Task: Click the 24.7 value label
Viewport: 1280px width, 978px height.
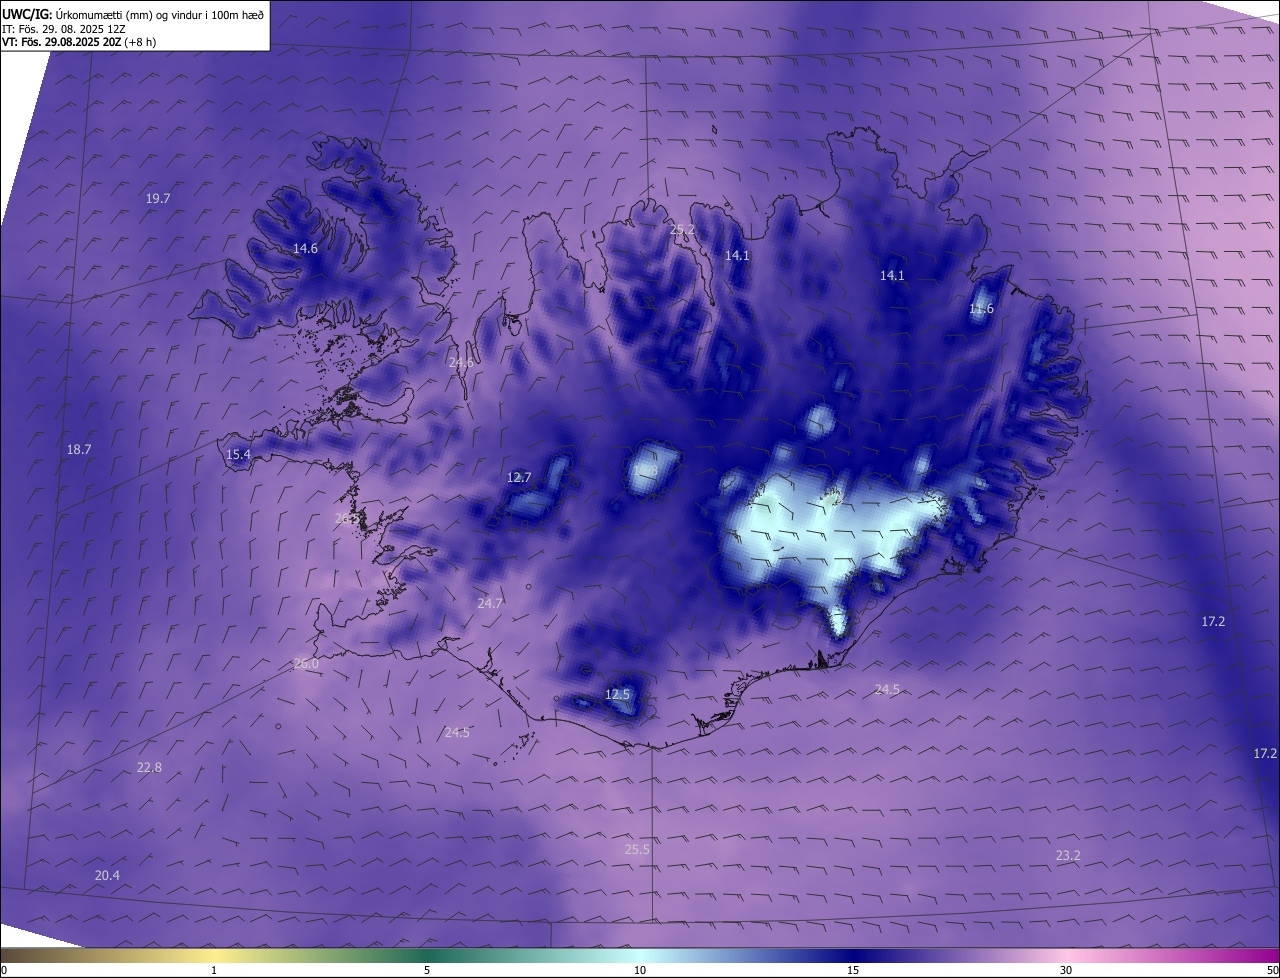Action: 490,604
